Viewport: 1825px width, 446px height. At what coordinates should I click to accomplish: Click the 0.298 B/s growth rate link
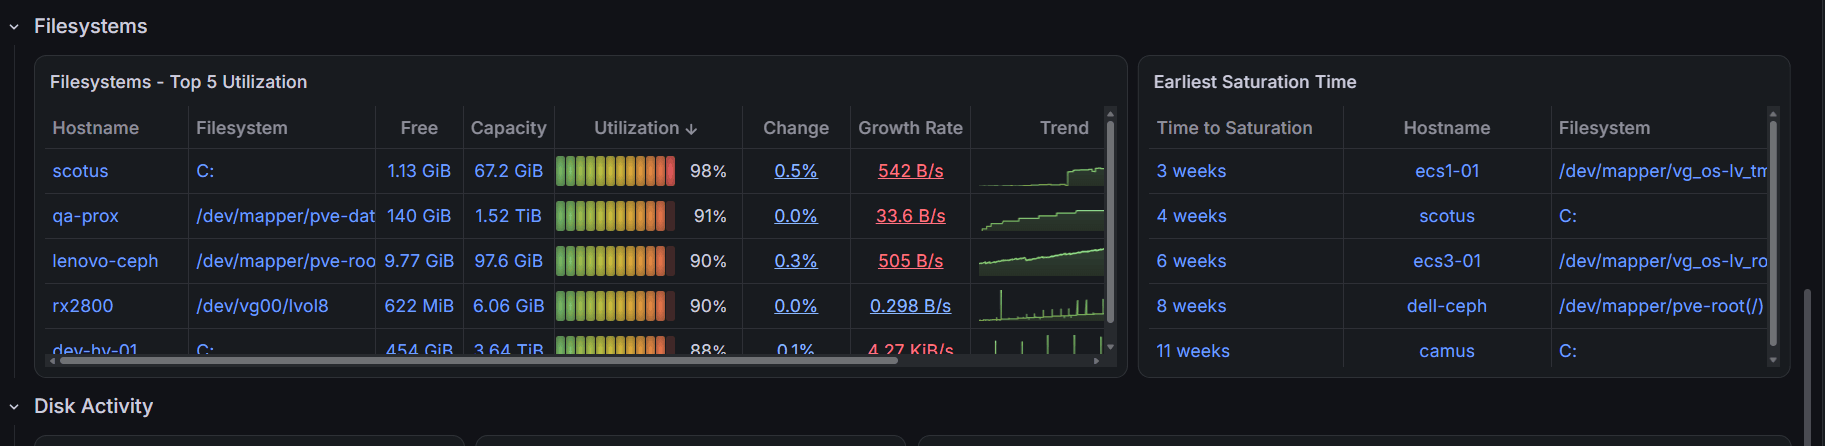click(x=910, y=306)
